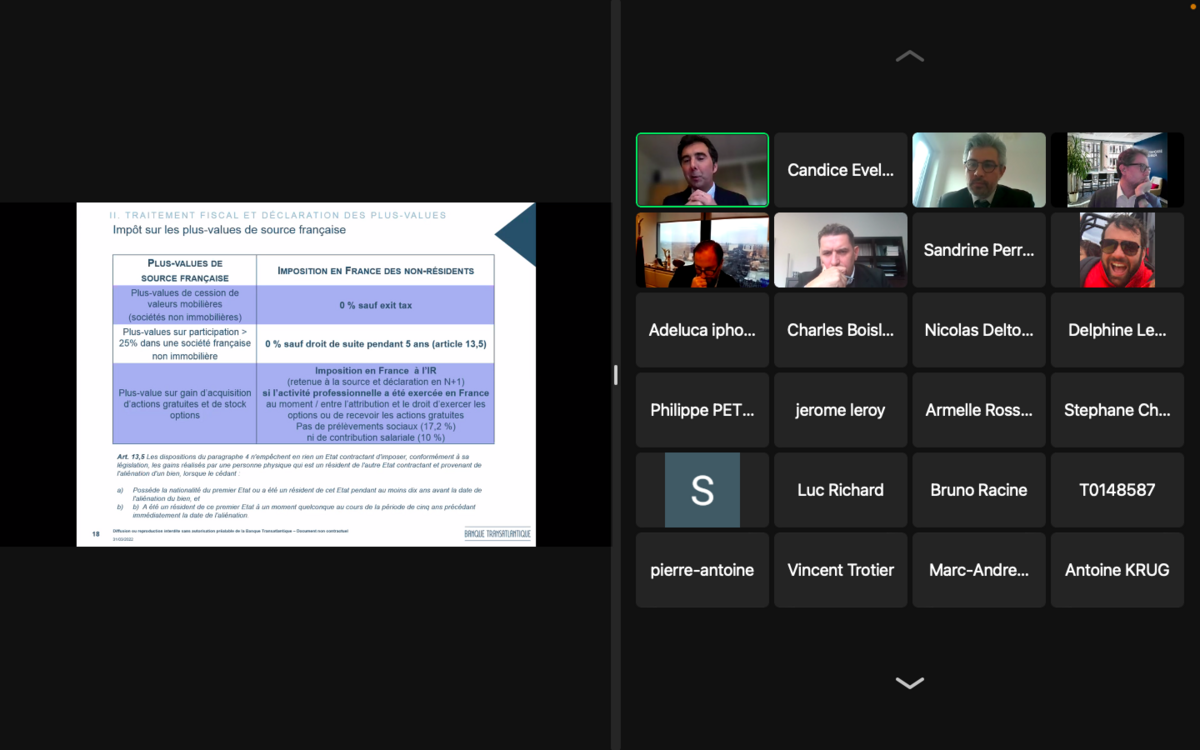Click the dark blue triangle on slide corner
The image size is (1200, 750).
pyautogui.click(x=518, y=236)
